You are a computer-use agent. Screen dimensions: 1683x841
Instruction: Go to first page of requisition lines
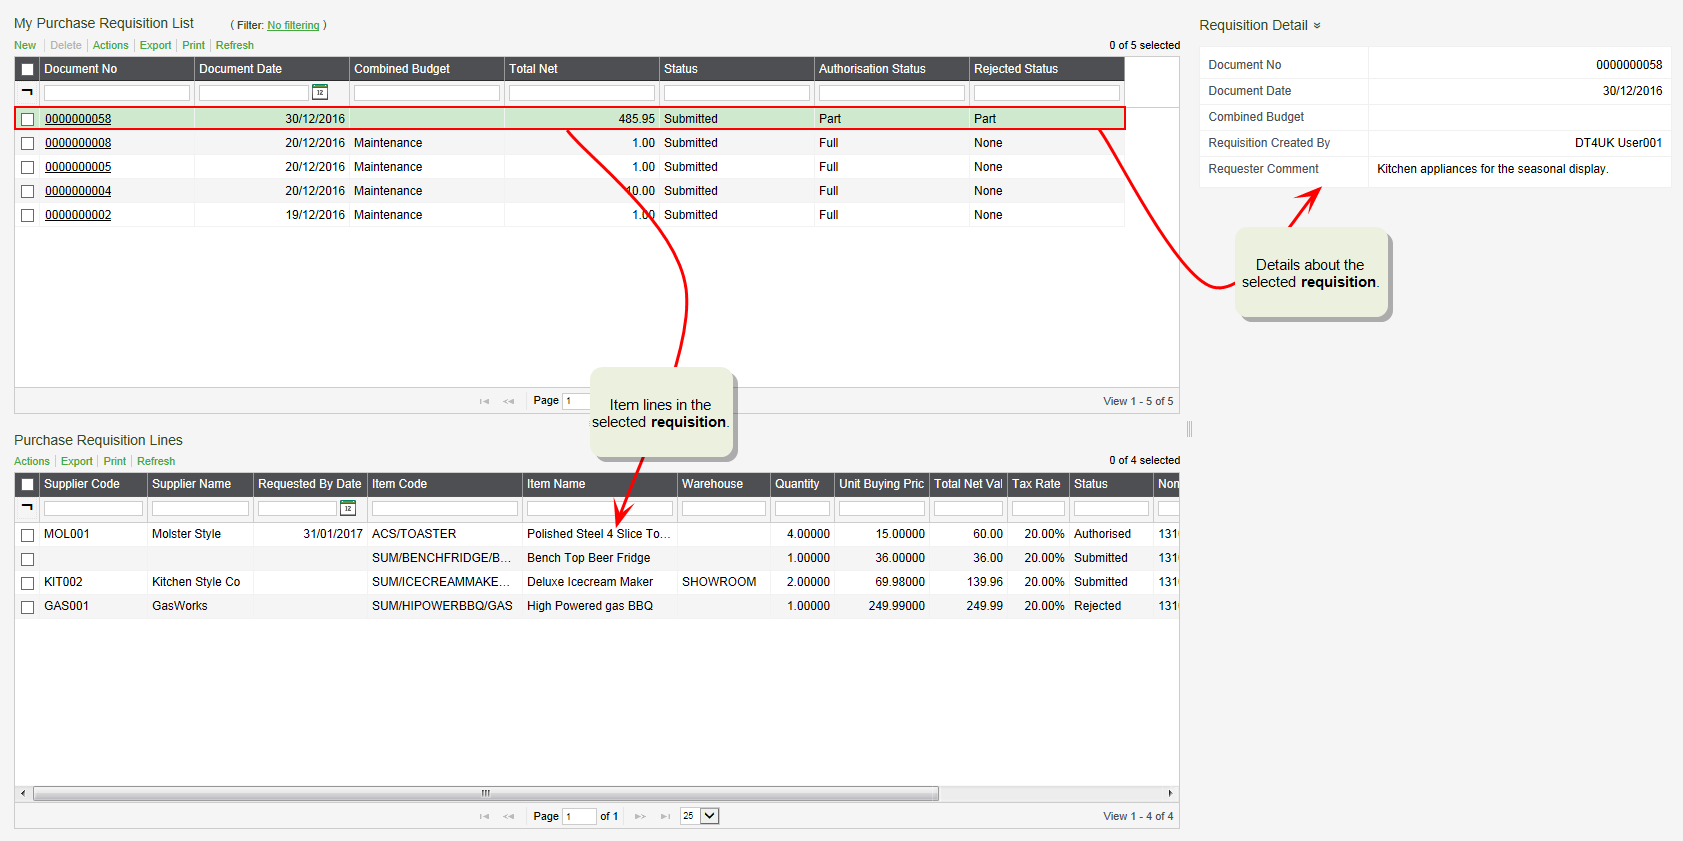click(484, 816)
